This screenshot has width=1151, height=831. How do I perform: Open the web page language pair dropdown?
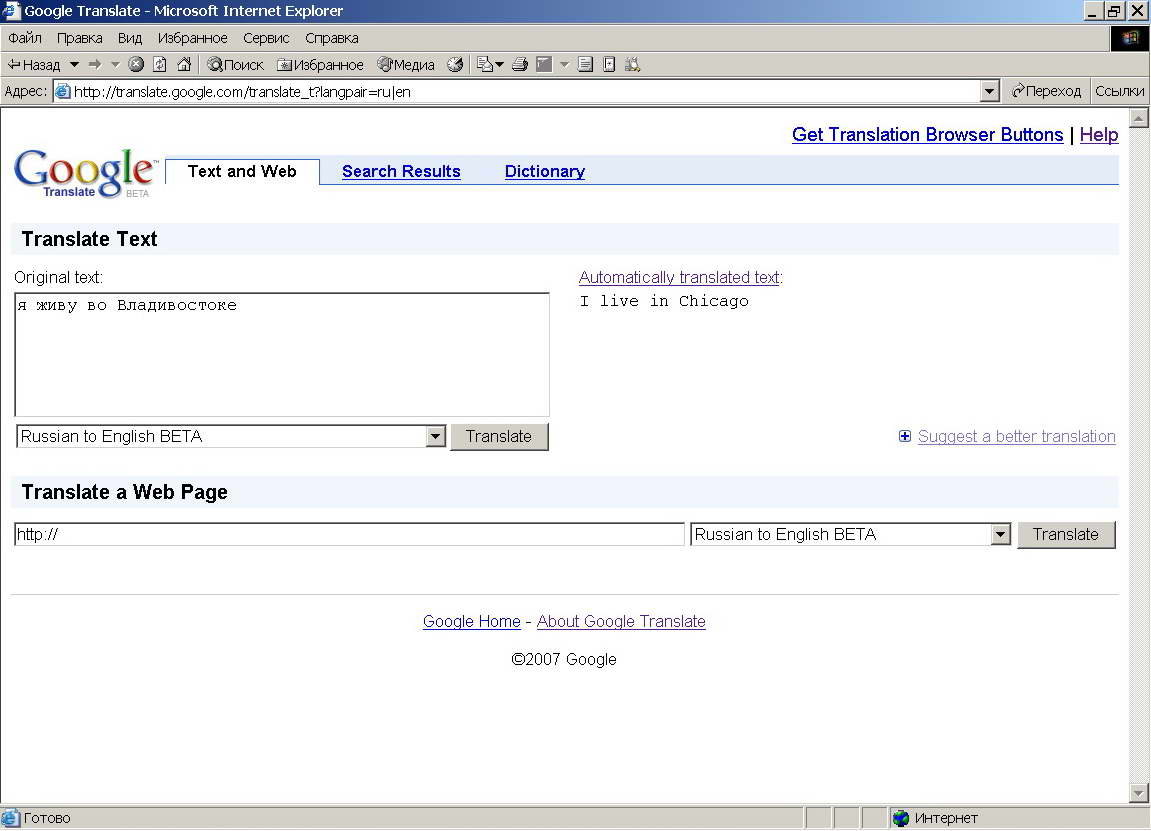pos(851,534)
